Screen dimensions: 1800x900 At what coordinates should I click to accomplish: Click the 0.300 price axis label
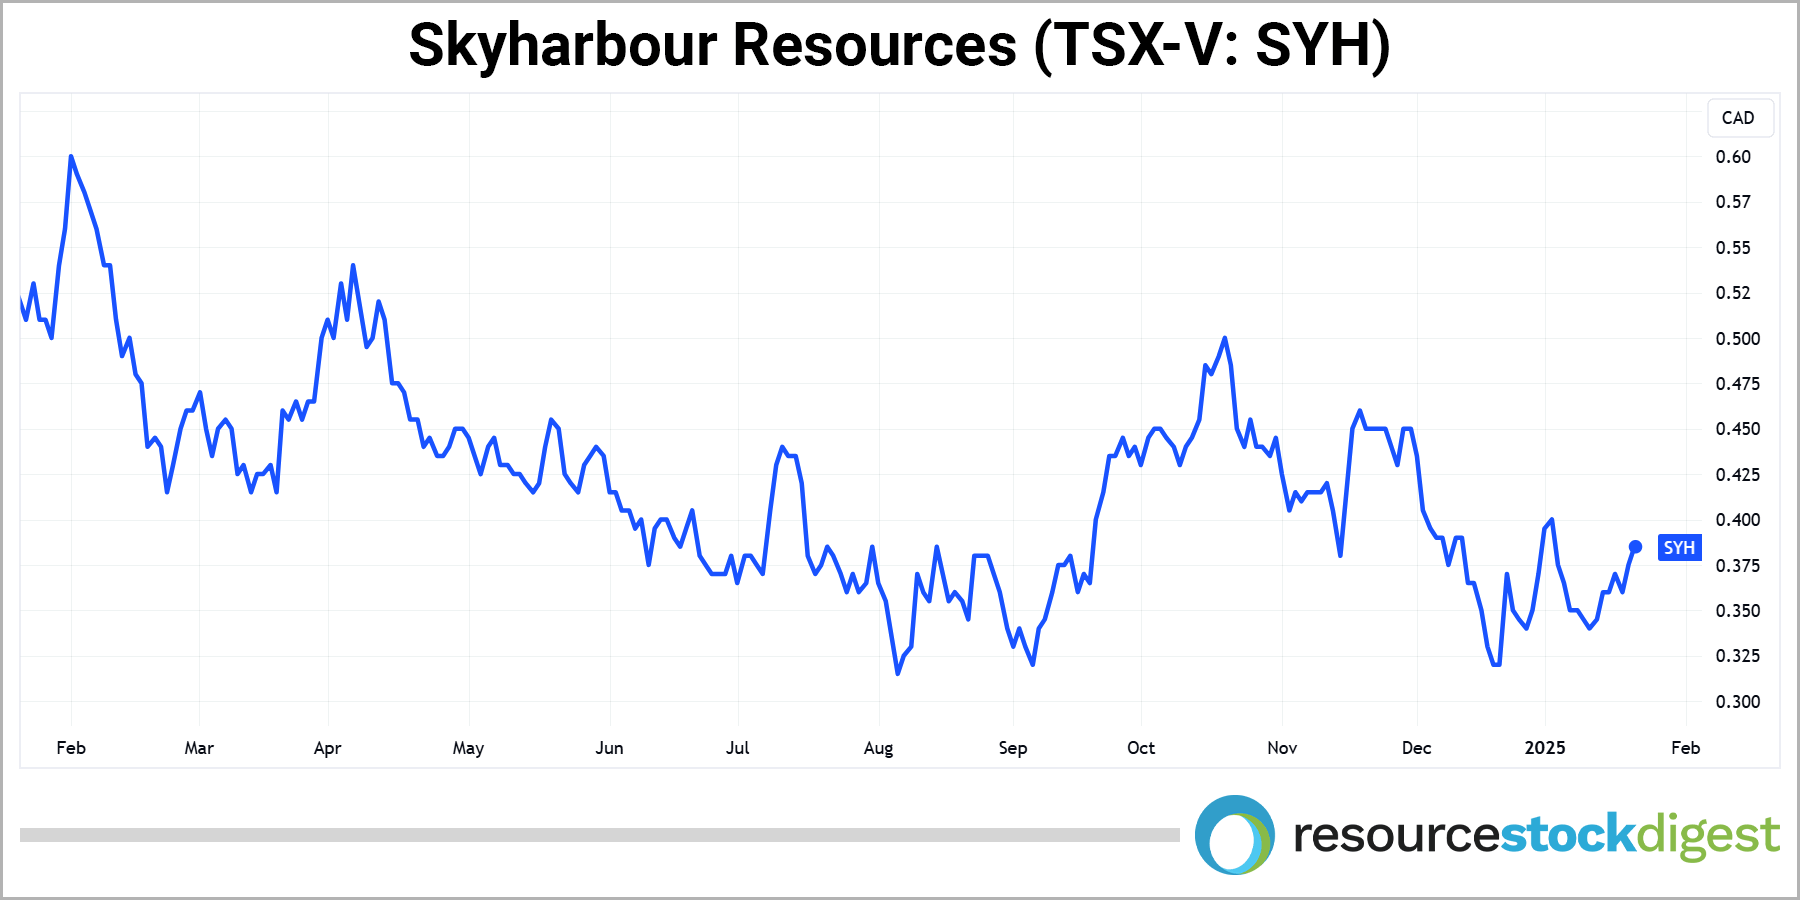pyautogui.click(x=1737, y=702)
